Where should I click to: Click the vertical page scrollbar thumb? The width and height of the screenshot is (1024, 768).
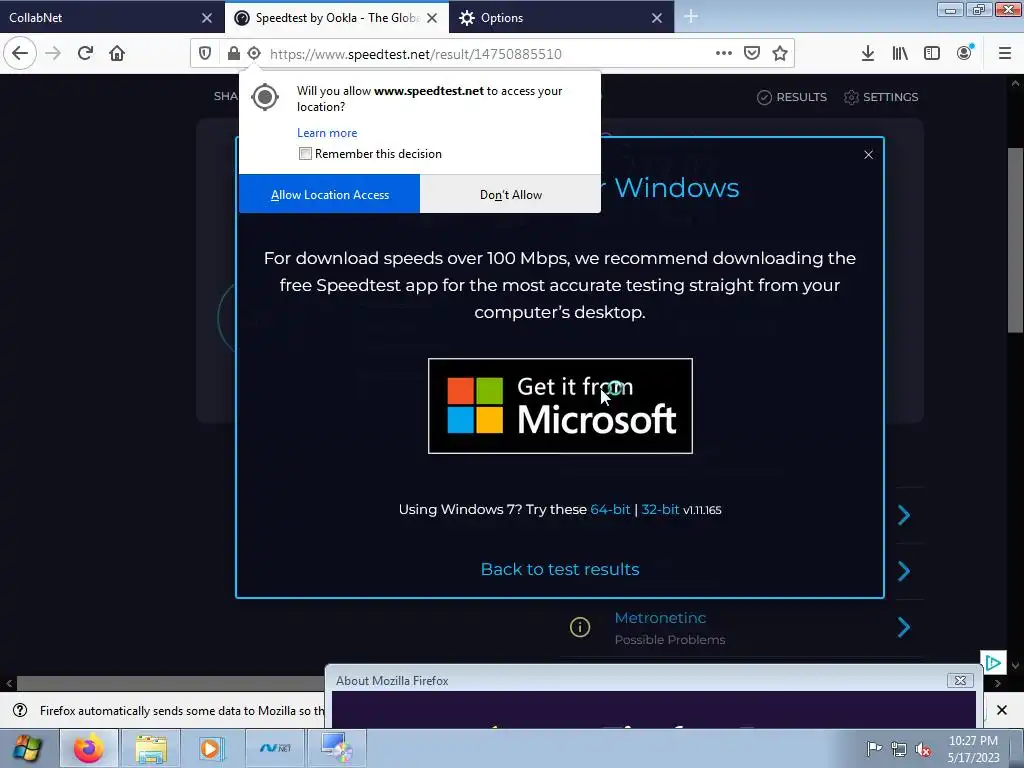coord(1015,241)
